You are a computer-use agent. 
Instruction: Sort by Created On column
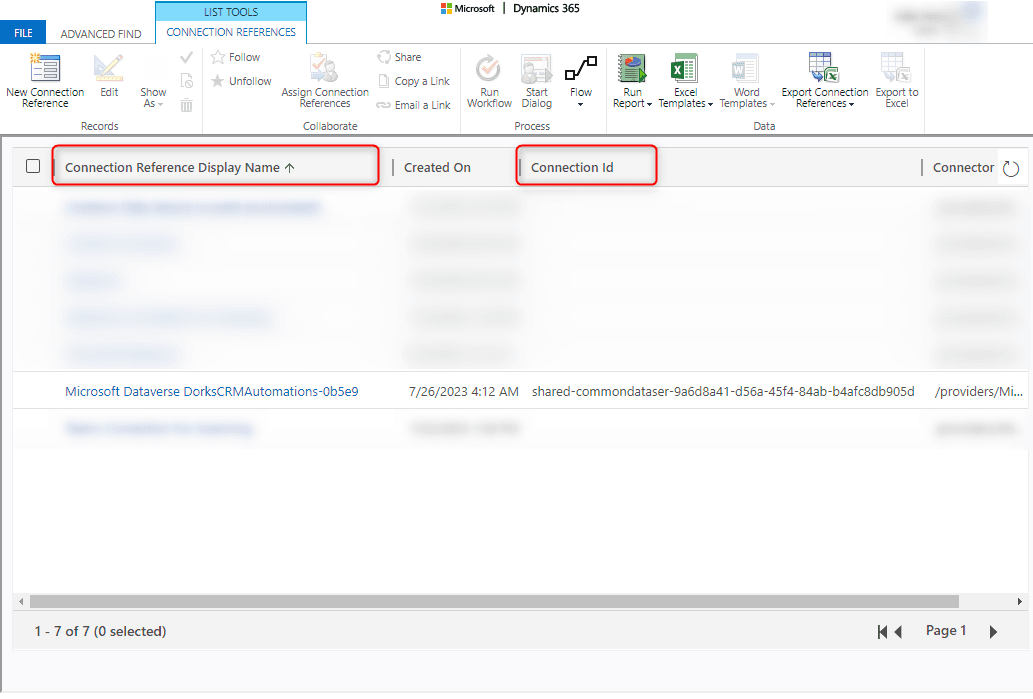(x=437, y=168)
